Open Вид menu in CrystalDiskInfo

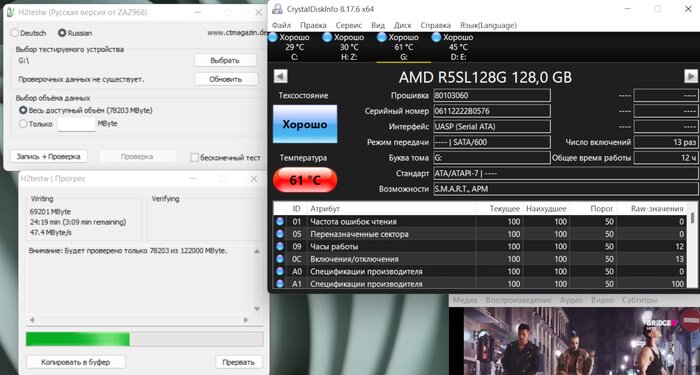click(378, 25)
